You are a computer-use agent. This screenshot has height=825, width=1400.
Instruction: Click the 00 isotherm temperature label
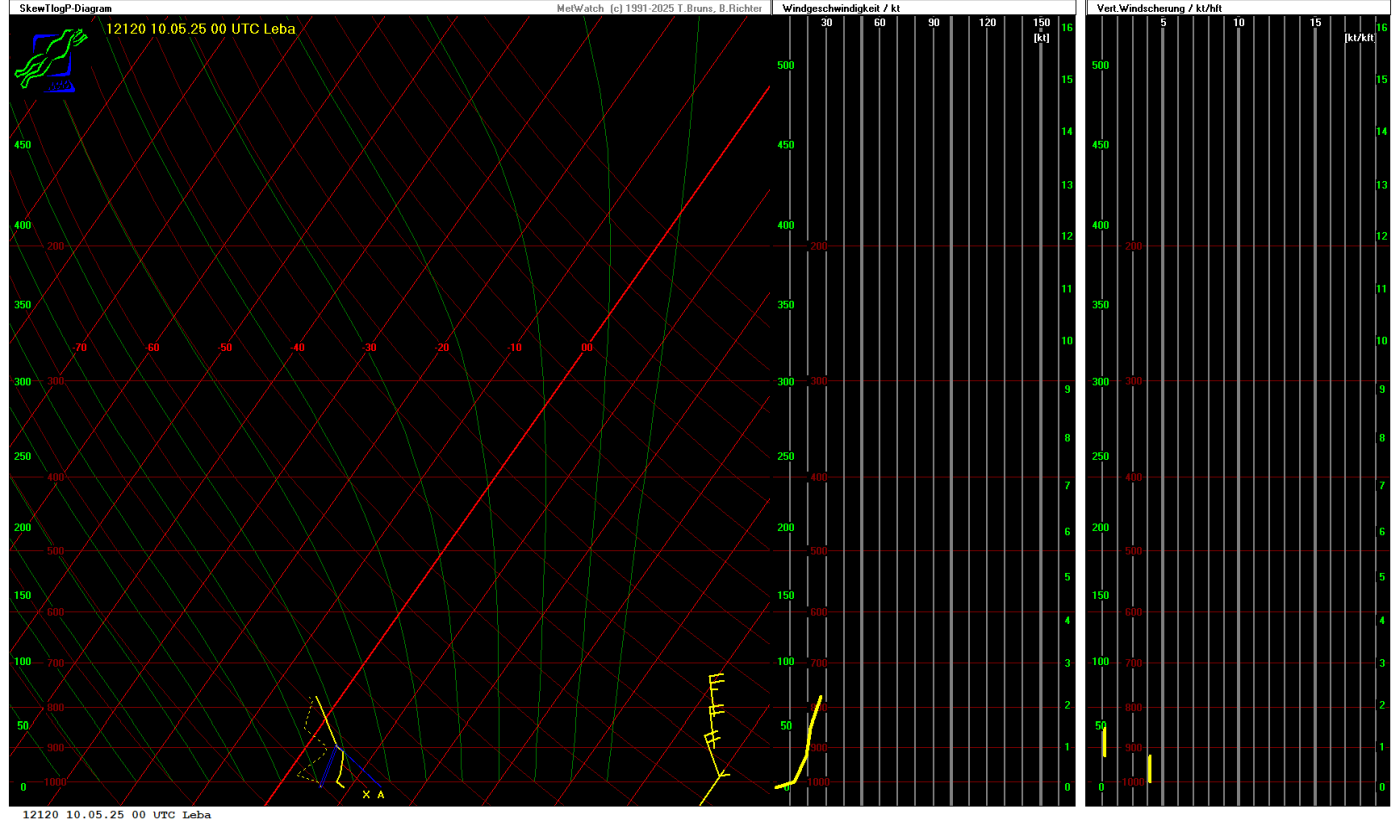click(x=587, y=348)
